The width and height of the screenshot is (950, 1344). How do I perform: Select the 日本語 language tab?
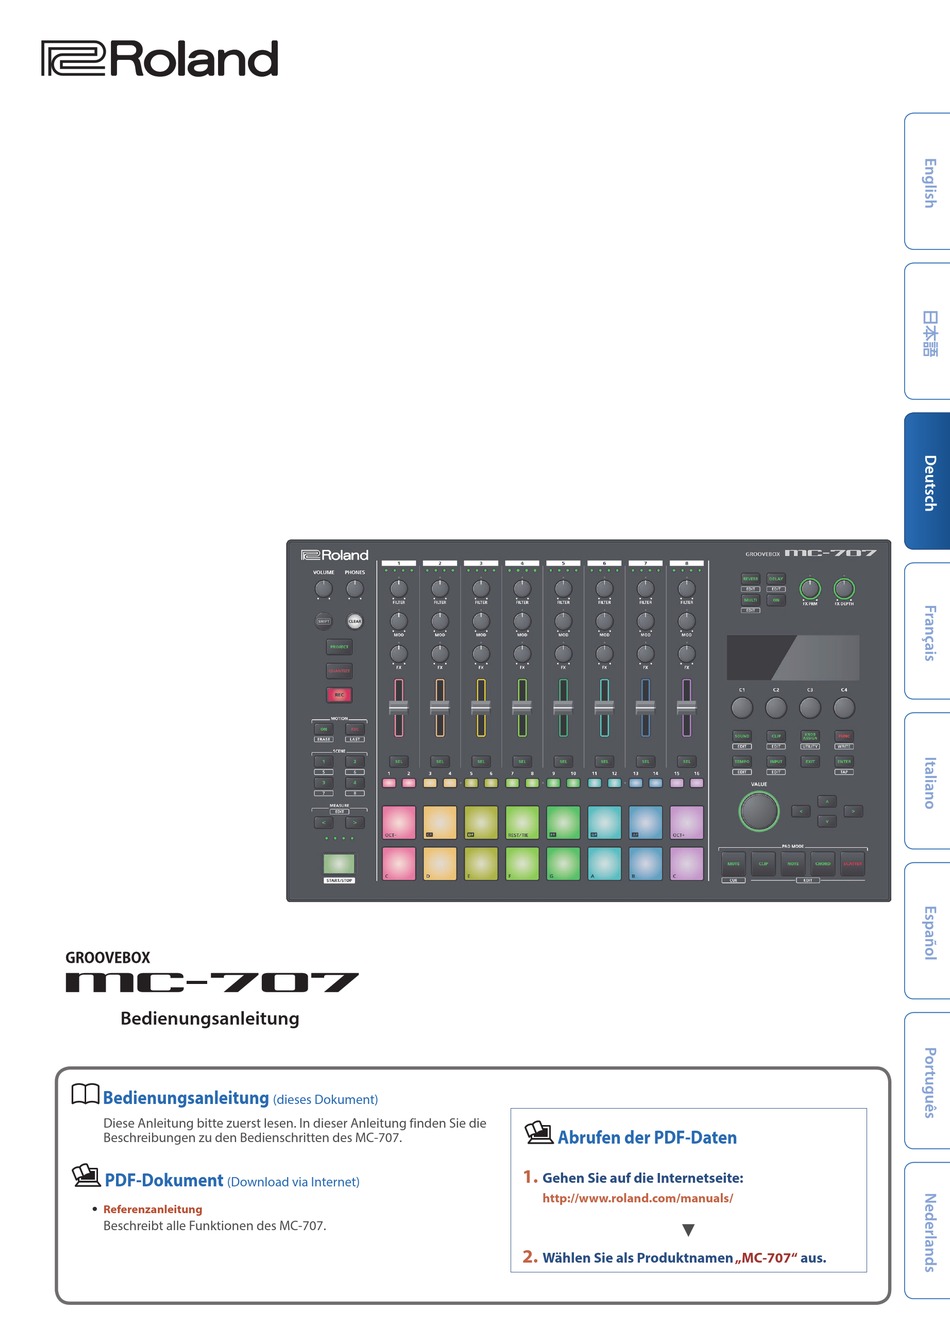[928, 332]
